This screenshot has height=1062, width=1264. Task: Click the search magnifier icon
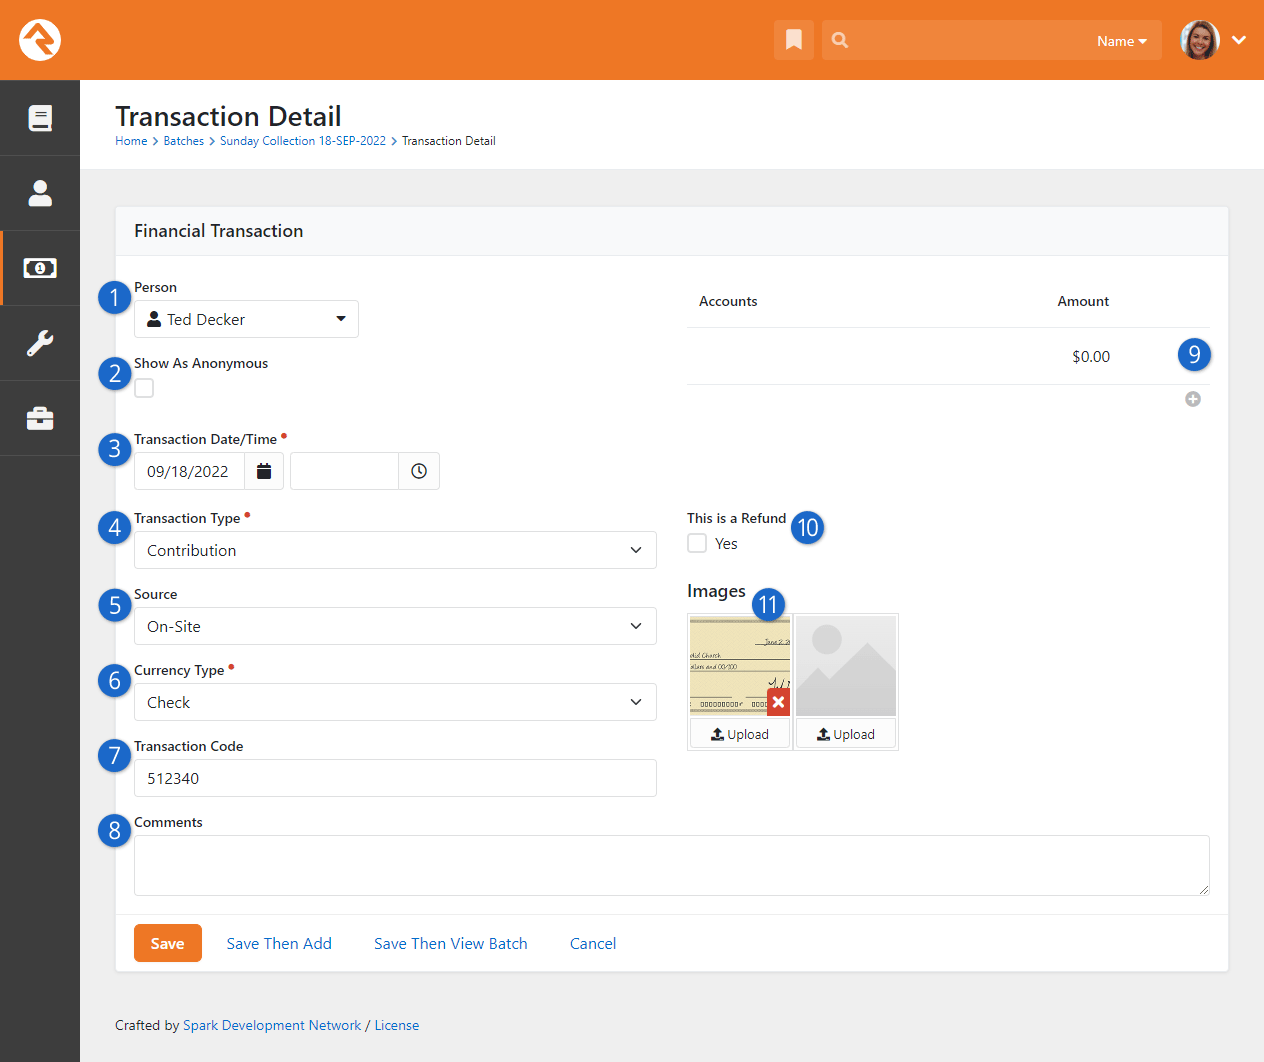tap(840, 40)
